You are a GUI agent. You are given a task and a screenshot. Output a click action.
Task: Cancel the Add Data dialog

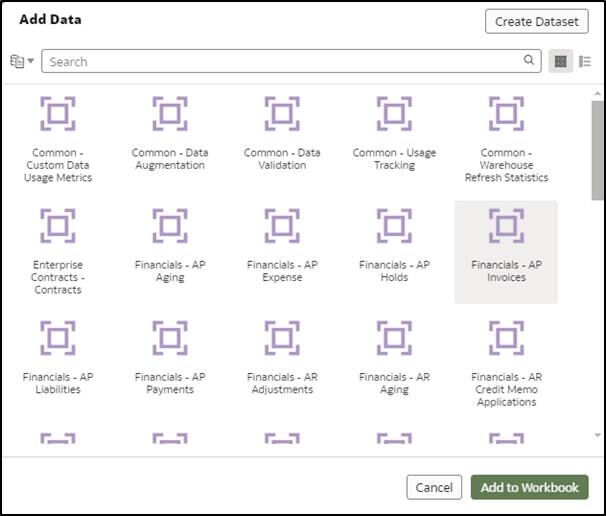tap(434, 487)
